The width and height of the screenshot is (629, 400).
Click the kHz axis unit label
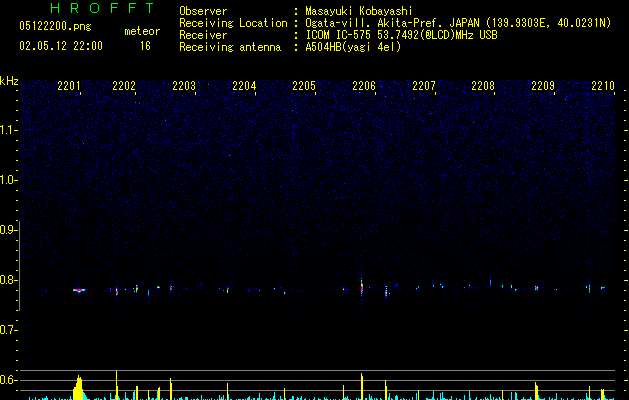point(9,81)
